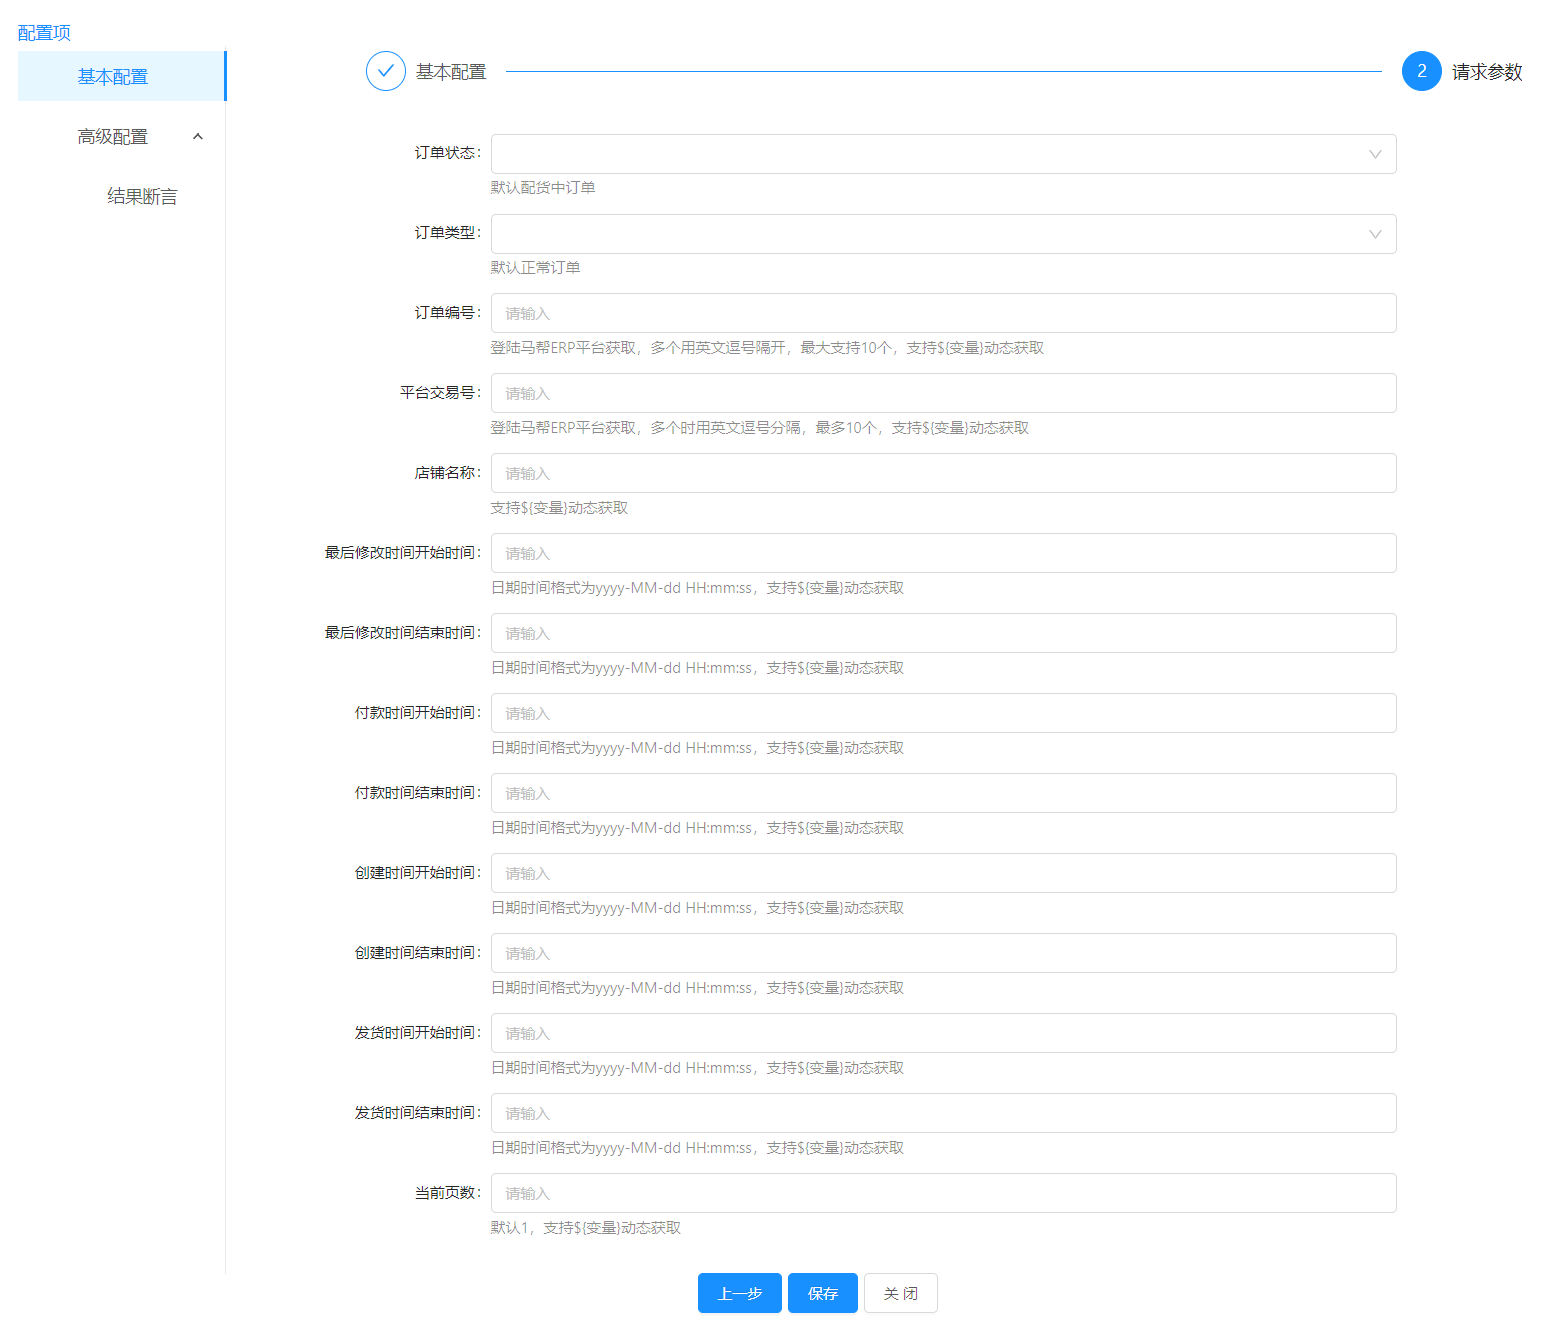Click the 配置项 heading link

[44, 33]
